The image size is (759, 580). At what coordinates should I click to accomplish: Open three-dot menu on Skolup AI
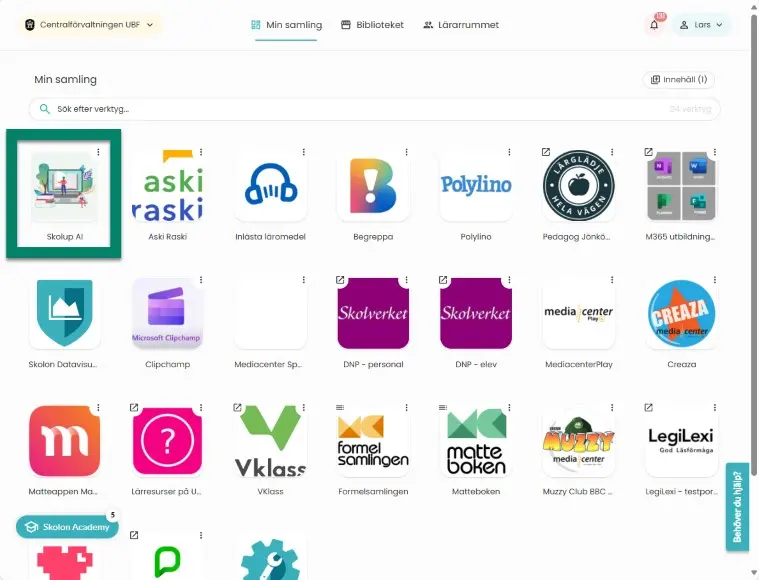(x=98, y=152)
